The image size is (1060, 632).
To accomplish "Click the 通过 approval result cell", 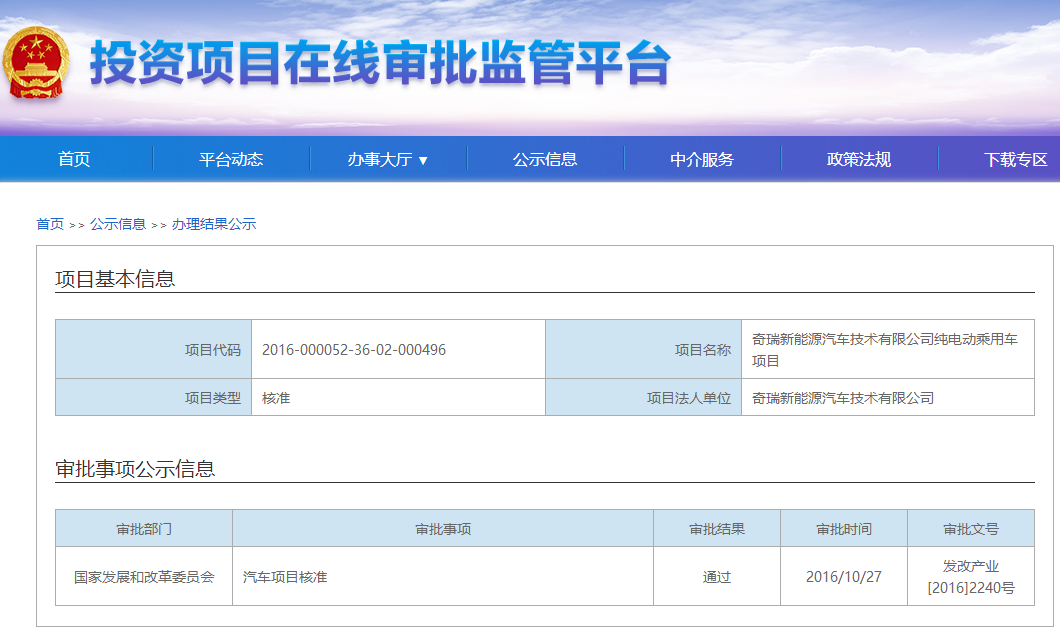I will [x=716, y=576].
